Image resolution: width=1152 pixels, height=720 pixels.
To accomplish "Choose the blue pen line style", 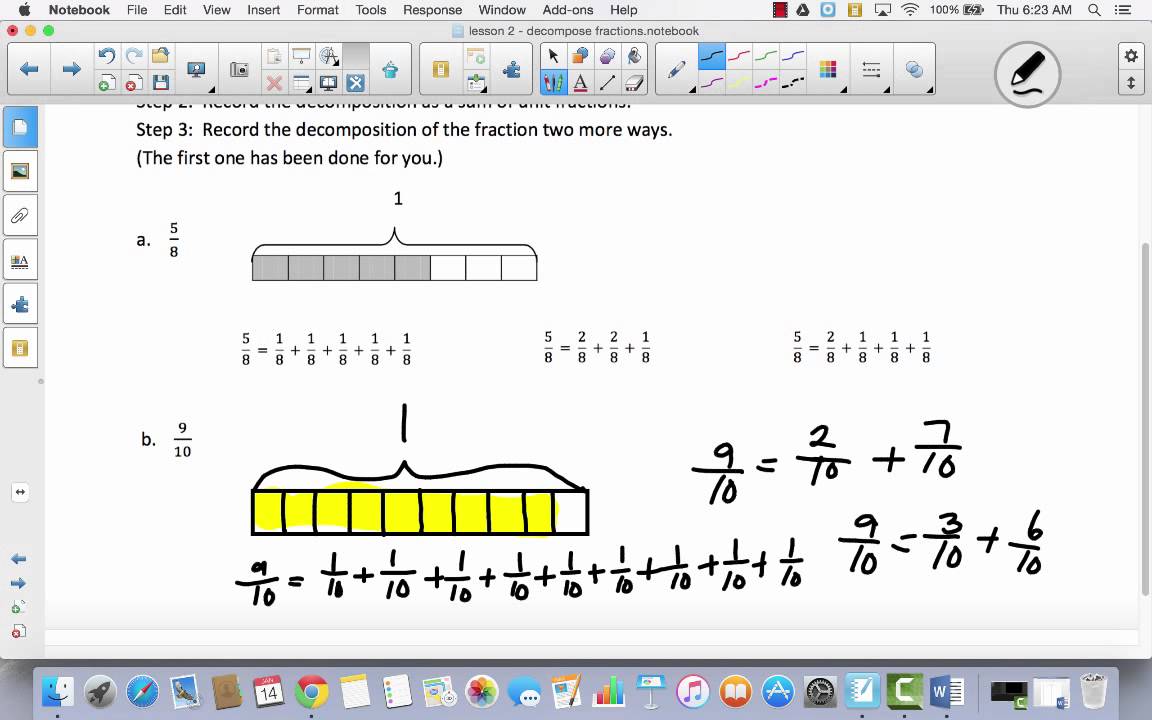I will point(793,57).
